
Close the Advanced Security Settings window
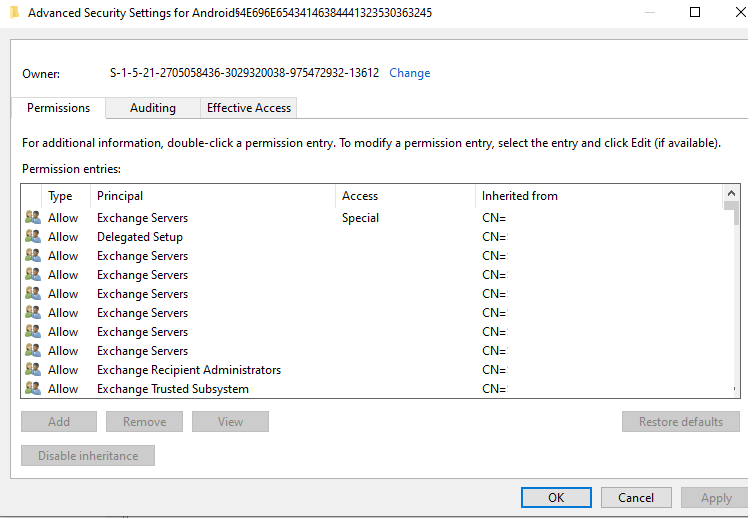tap(740, 12)
